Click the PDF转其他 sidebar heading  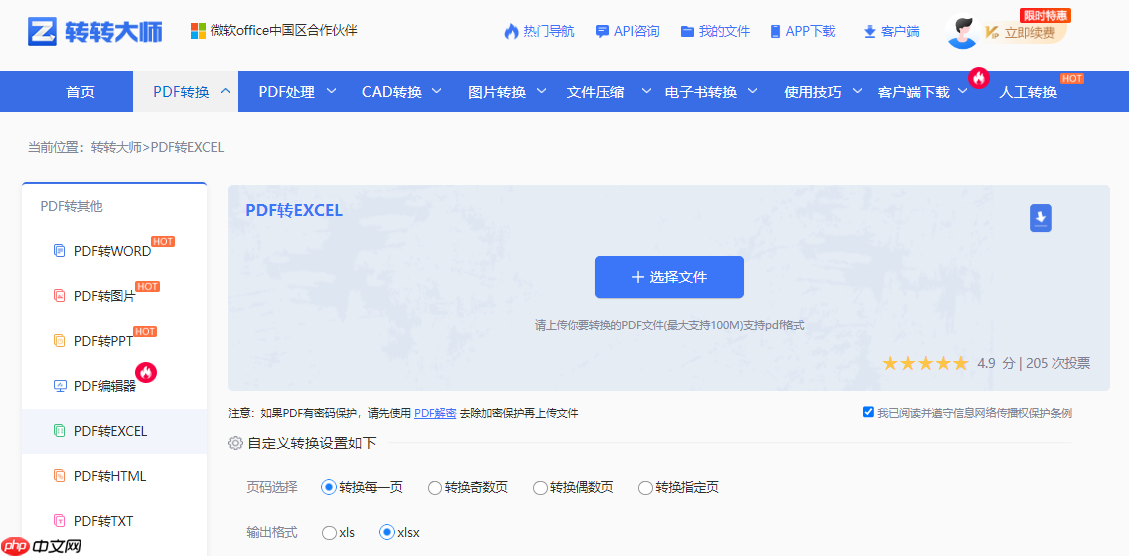coord(71,206)
